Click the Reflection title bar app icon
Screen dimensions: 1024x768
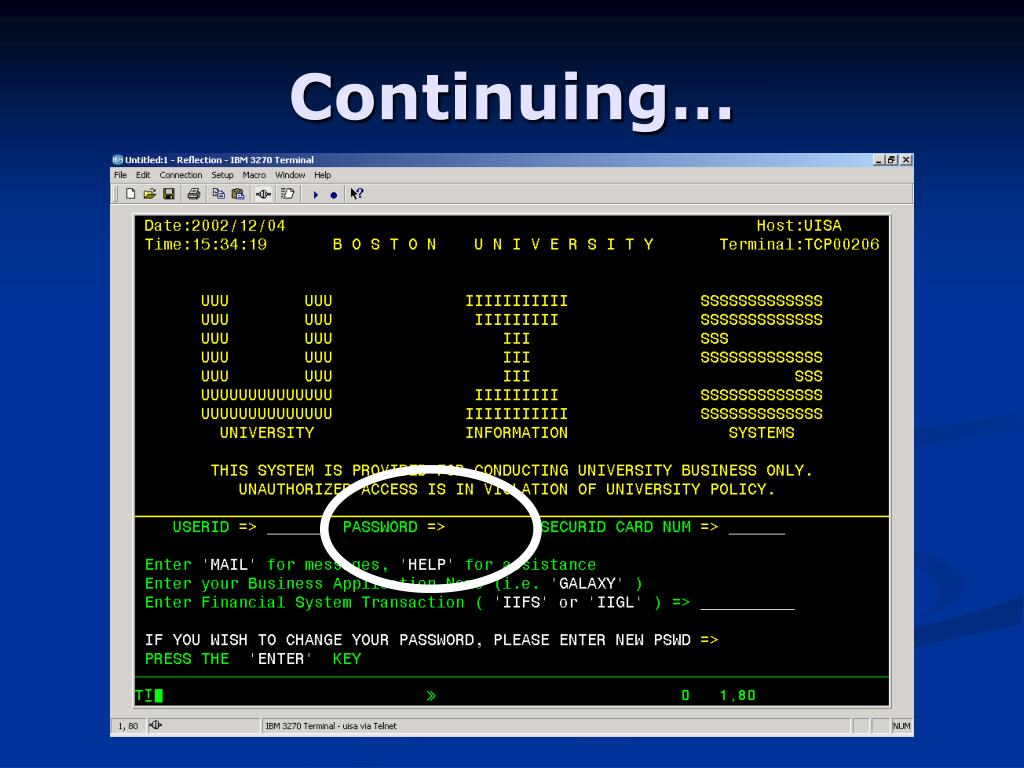click(x=118, y=159)
